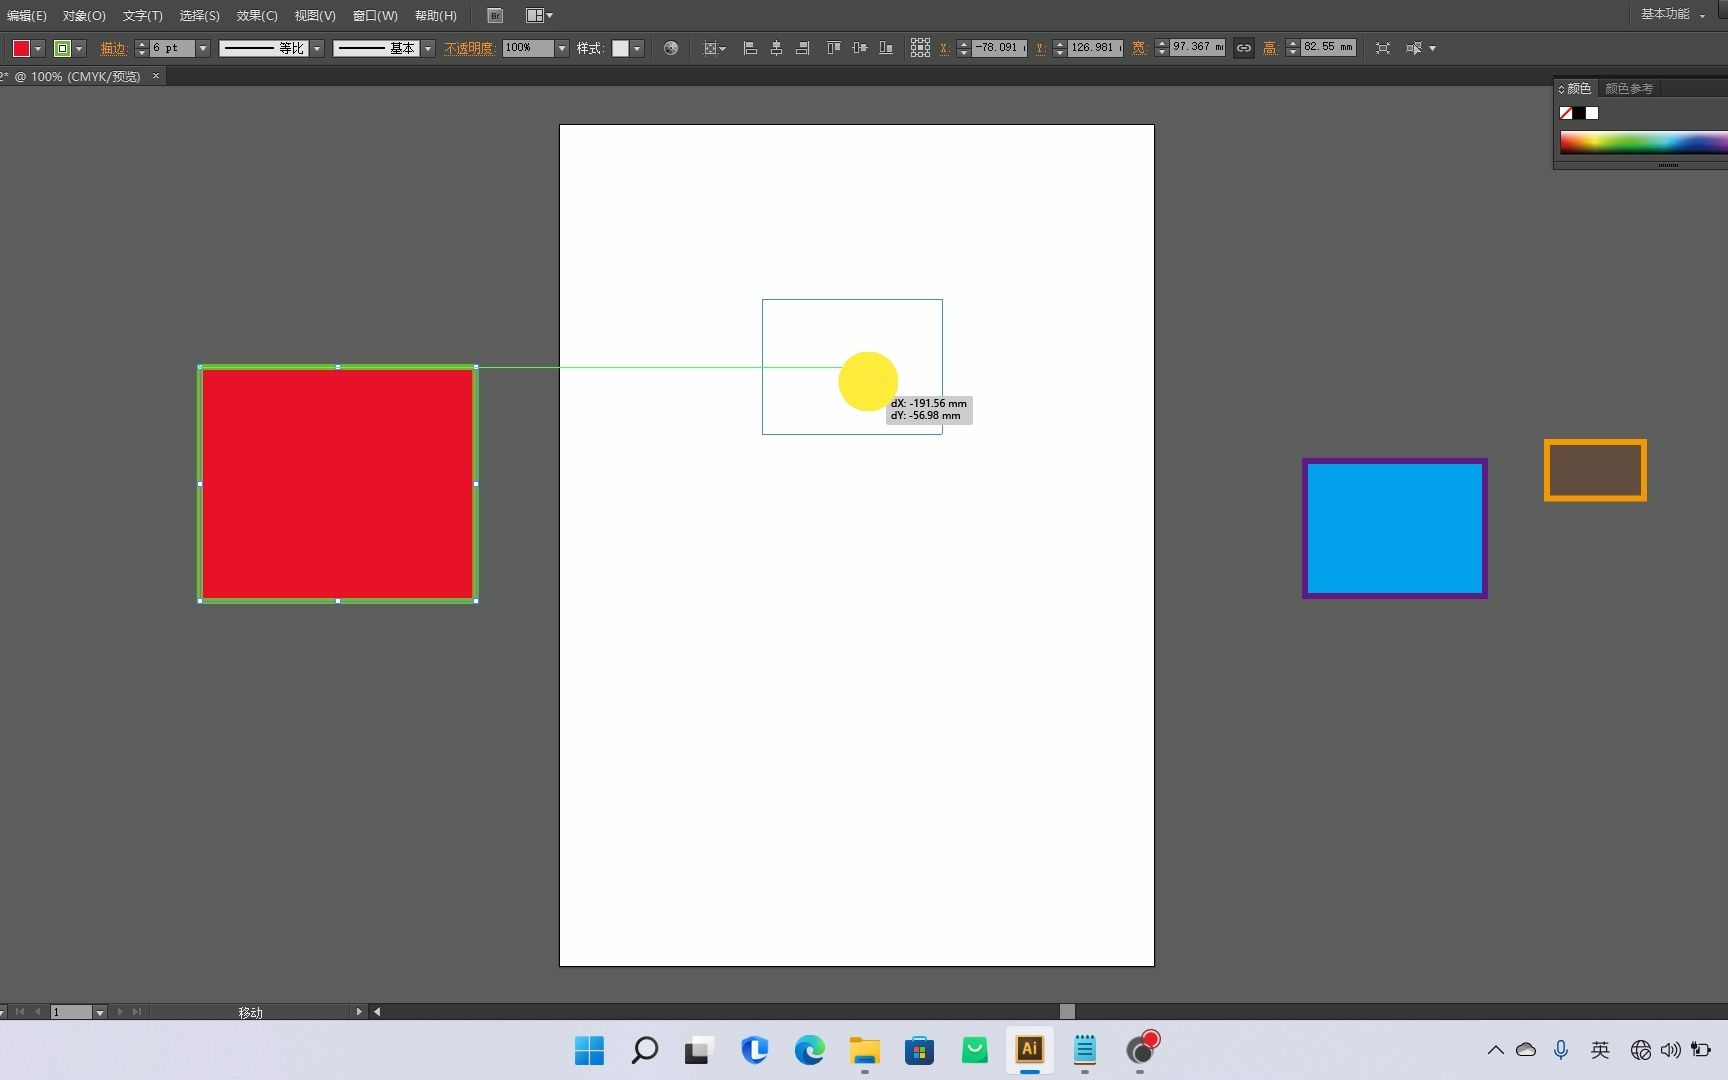This screenshot has width=1728, height=1080.
Task: Click vertical align center icon
Action: [x=859, y=48]
